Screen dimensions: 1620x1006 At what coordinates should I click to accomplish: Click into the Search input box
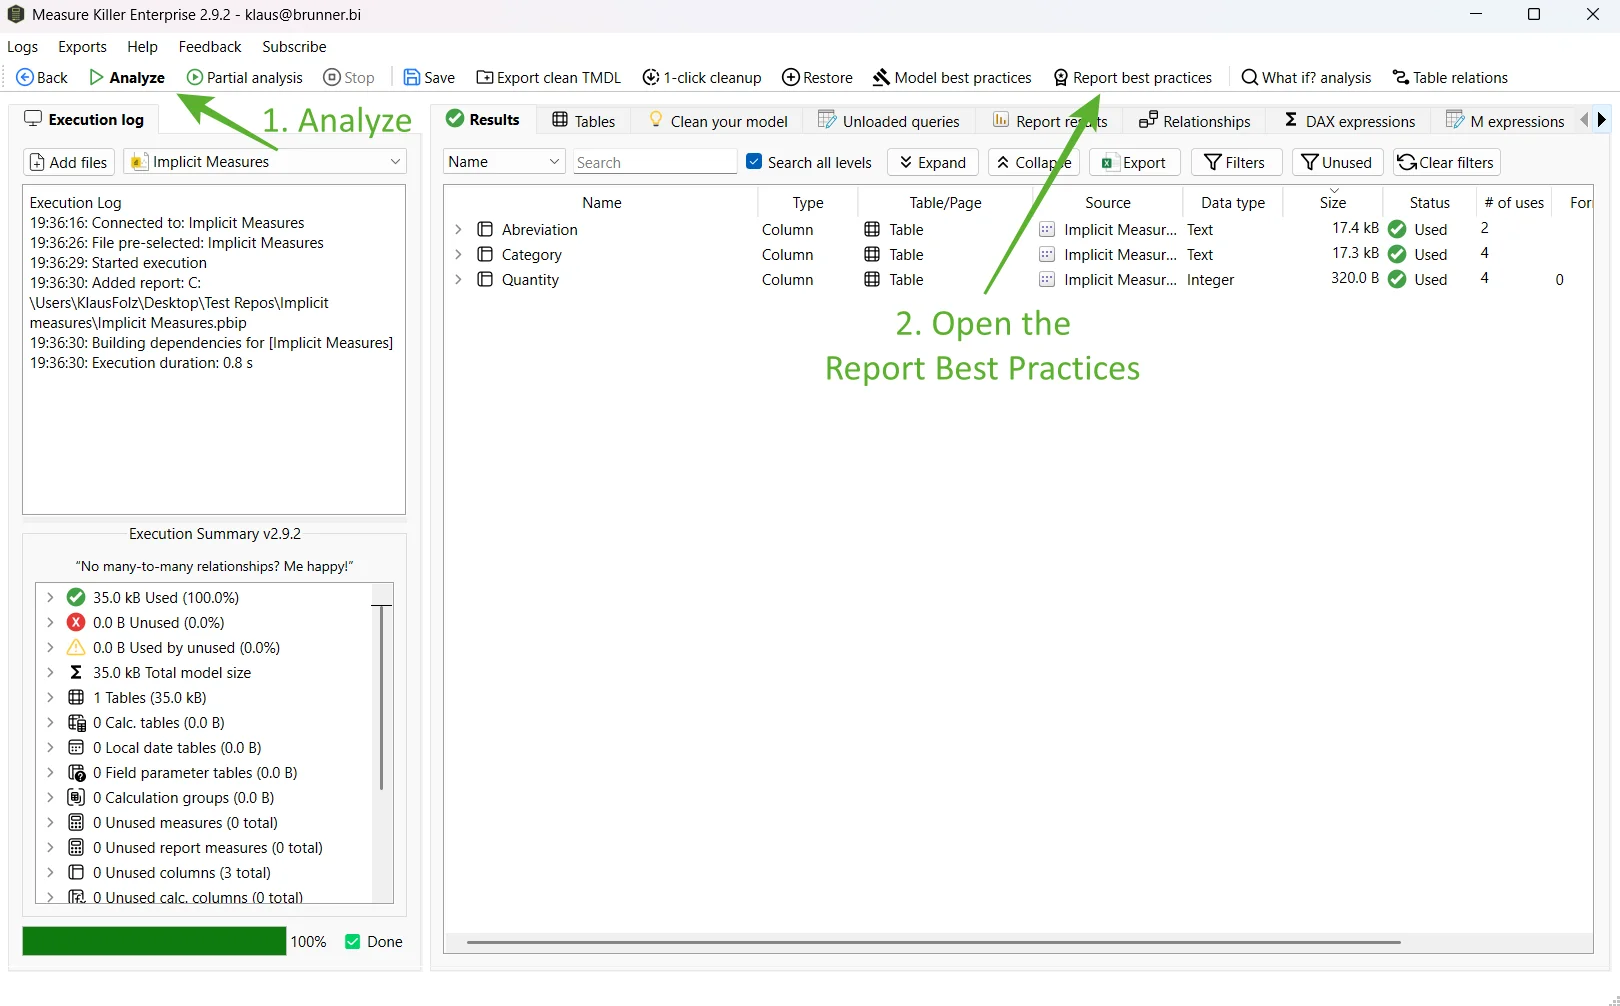click(655, 162)
